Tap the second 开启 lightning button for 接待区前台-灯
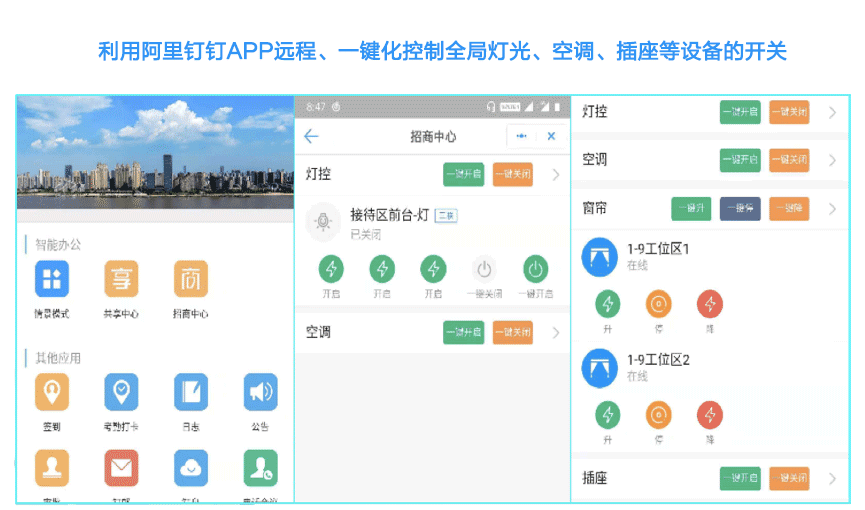The height and width of the screenshot is (510, 865). 382,269
